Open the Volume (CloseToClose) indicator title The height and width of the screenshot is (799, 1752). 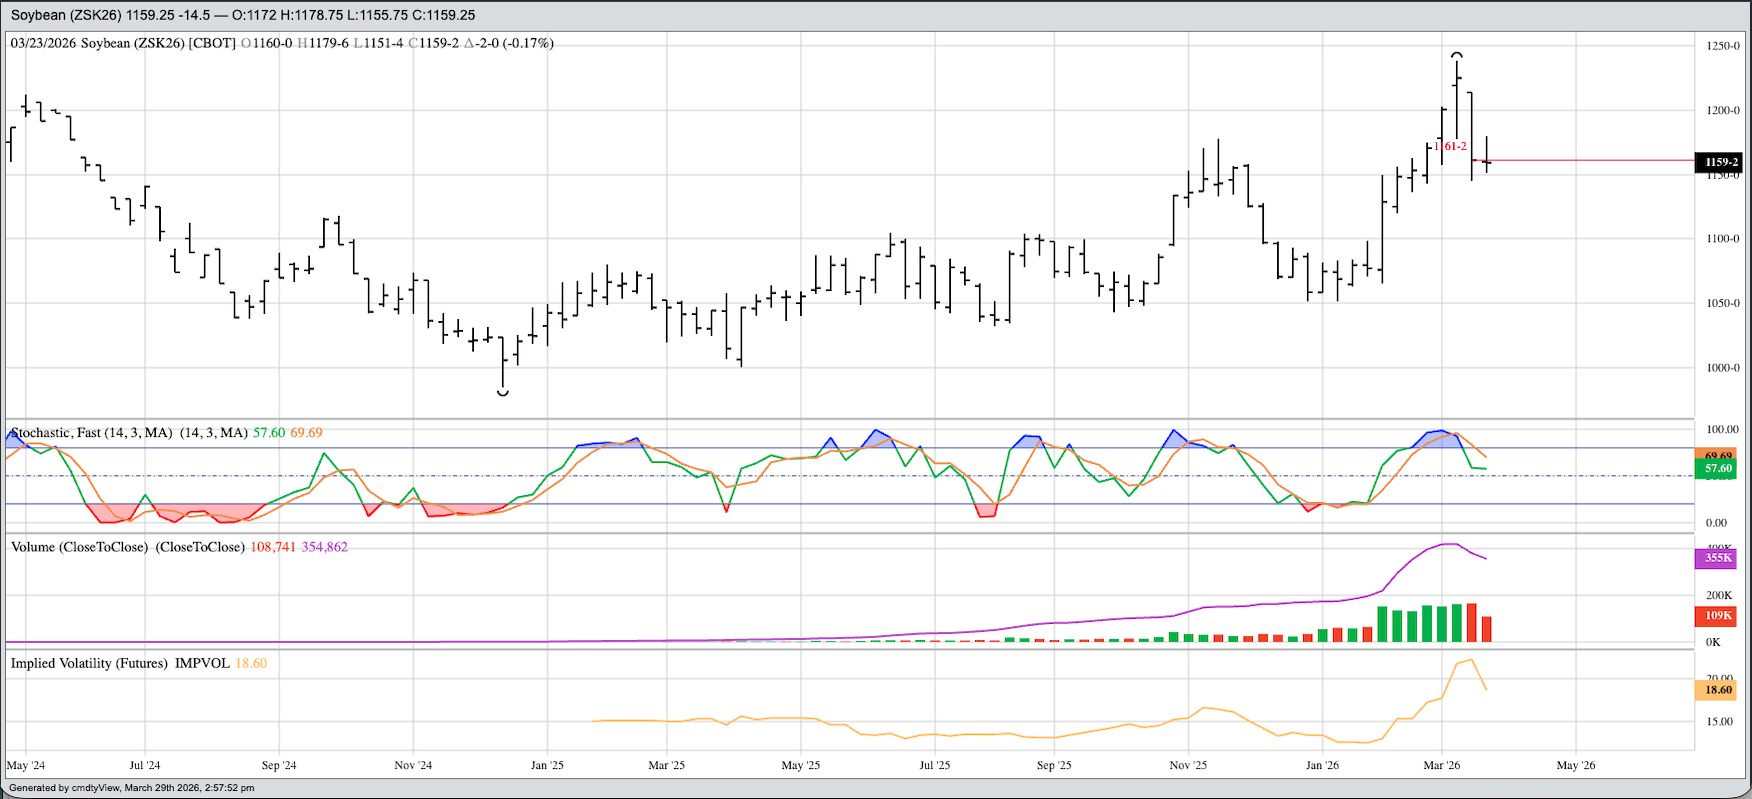(79, 547)
